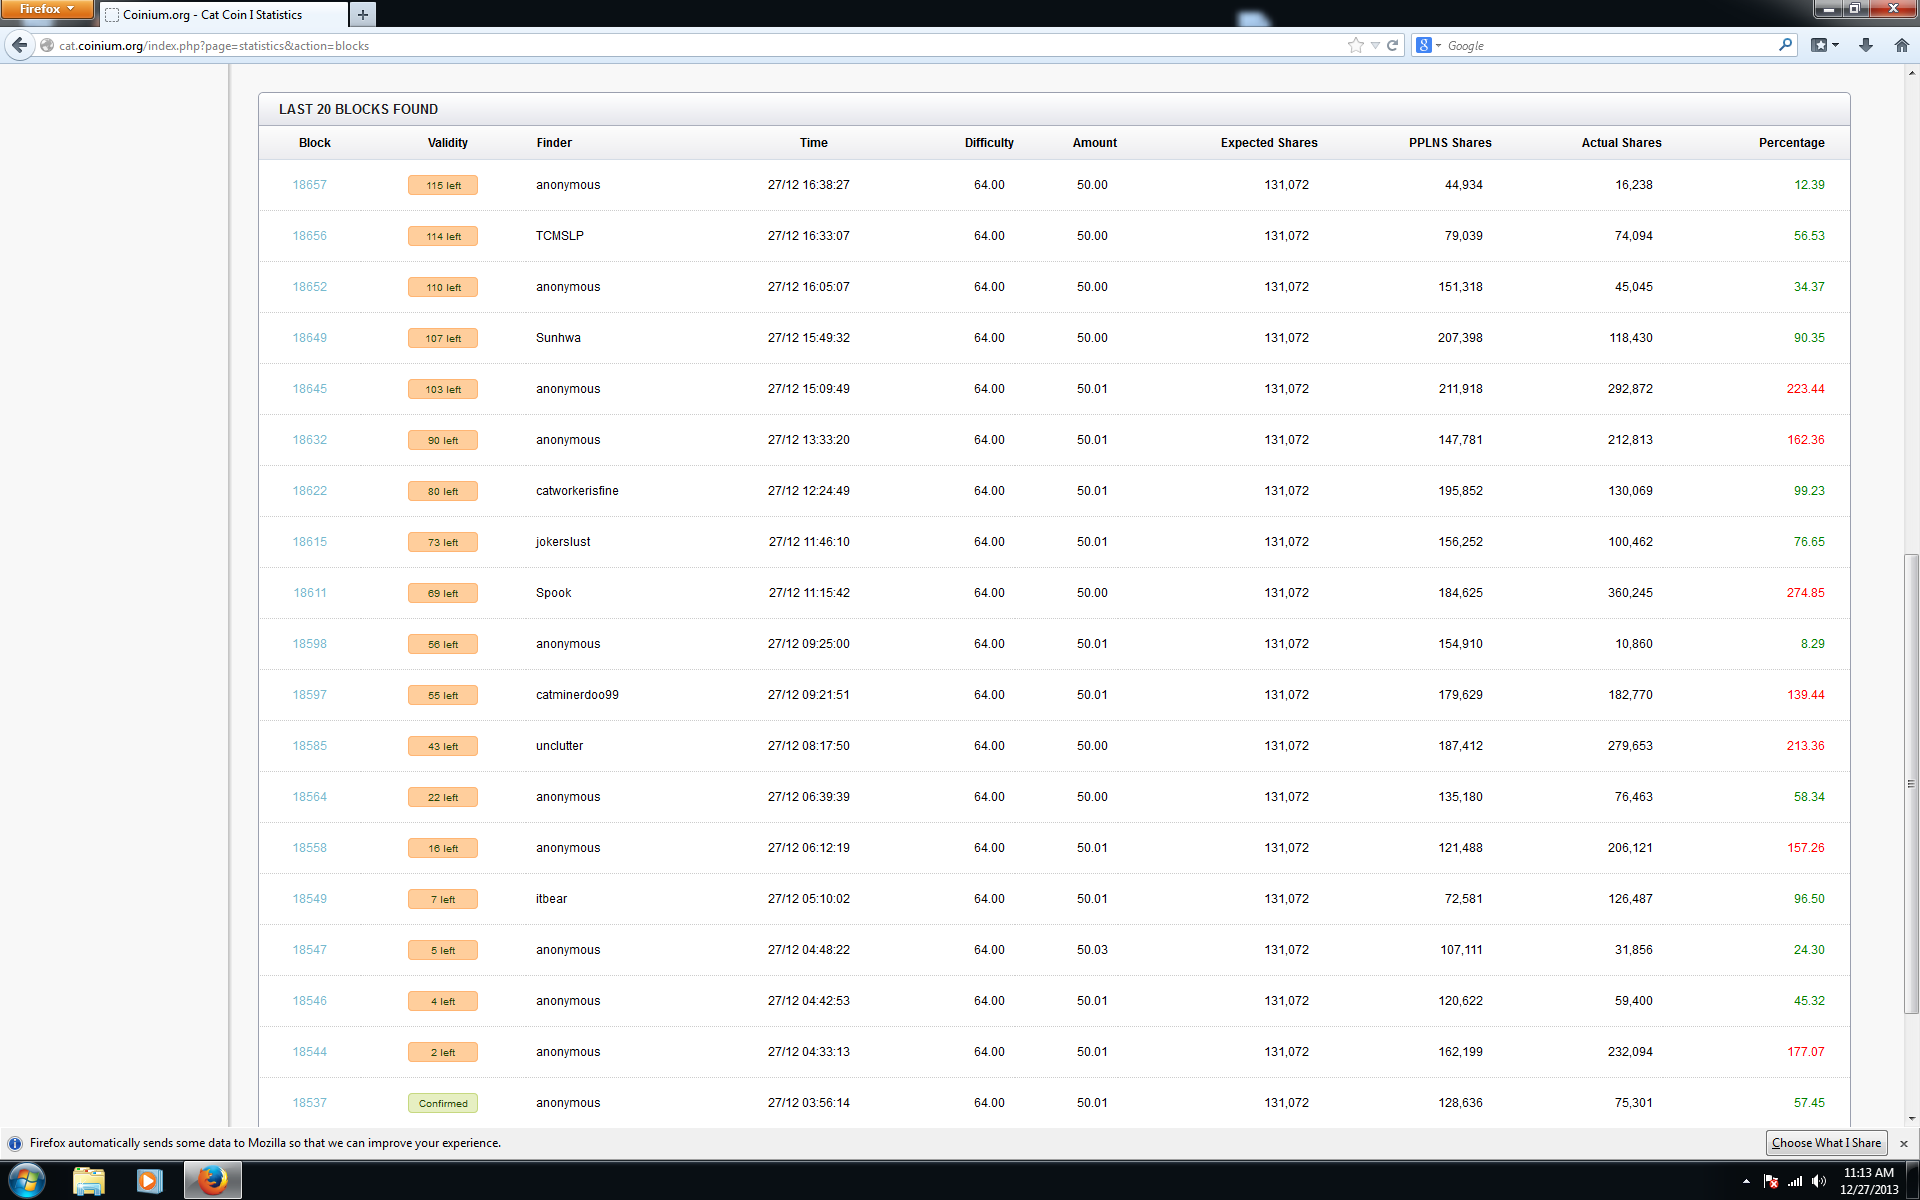Dismiss the Firefox data notification bar

pyautogui.click(x=1903, y=1143)
